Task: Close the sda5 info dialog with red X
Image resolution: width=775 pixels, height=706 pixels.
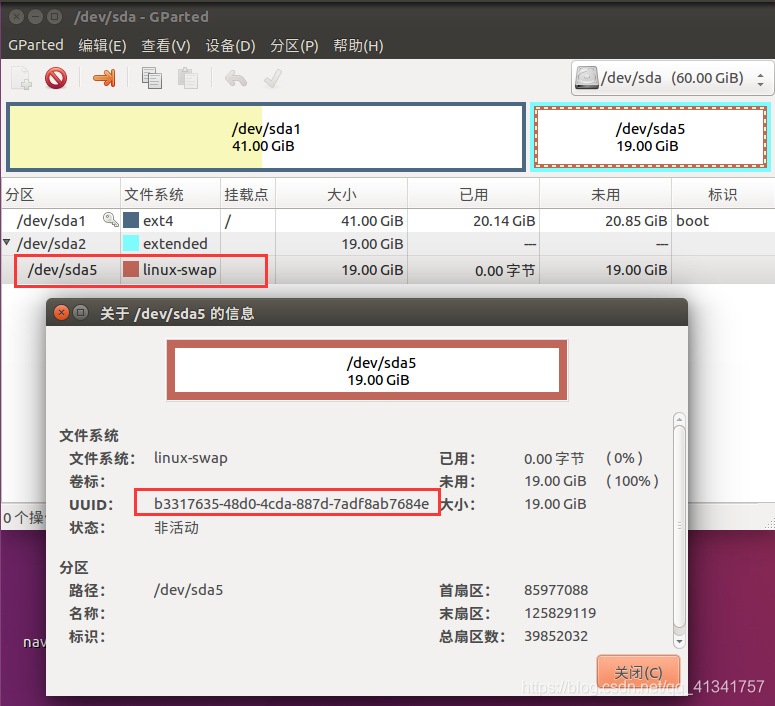Action: 61,312
